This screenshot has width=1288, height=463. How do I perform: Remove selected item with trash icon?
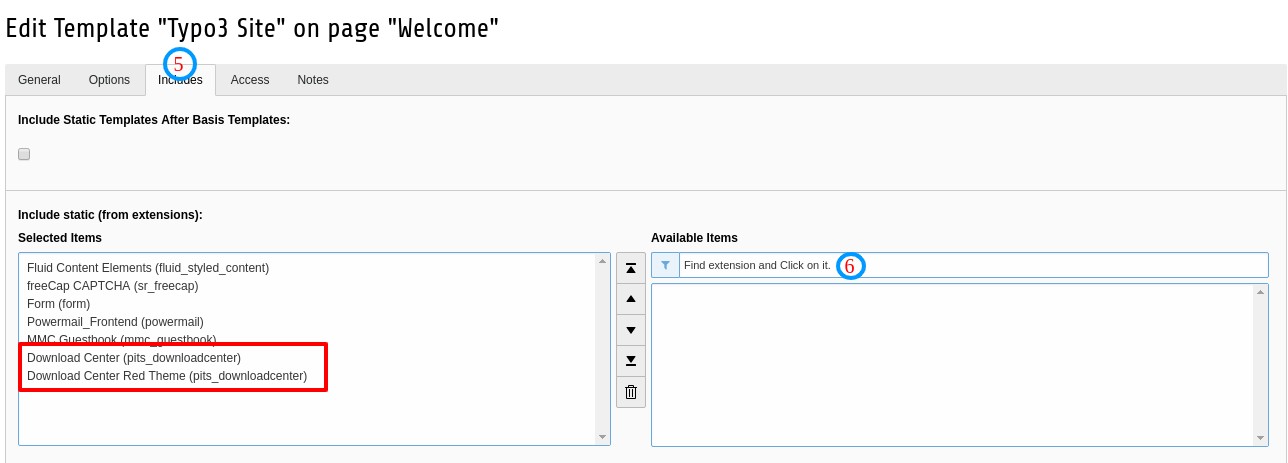(x=631, y=392)
